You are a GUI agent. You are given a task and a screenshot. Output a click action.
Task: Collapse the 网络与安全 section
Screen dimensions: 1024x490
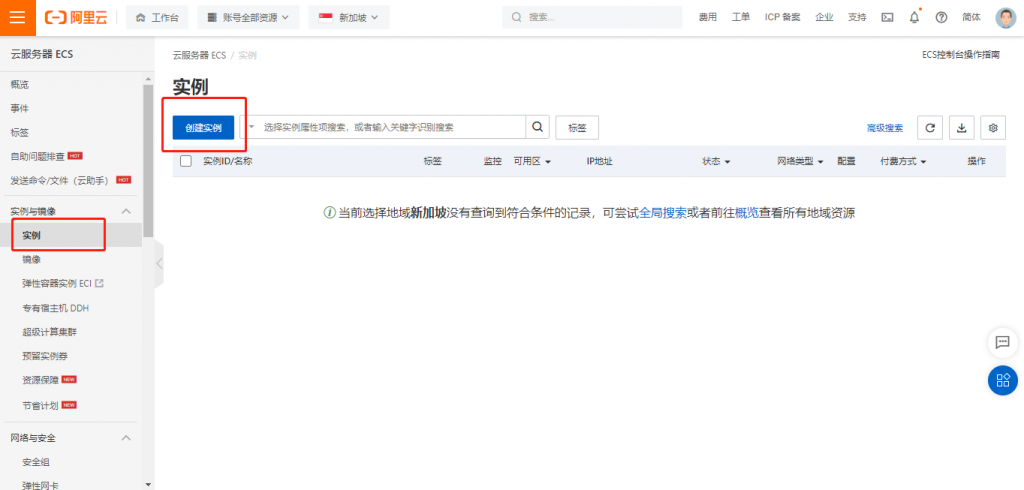click(x=127, y=438)
